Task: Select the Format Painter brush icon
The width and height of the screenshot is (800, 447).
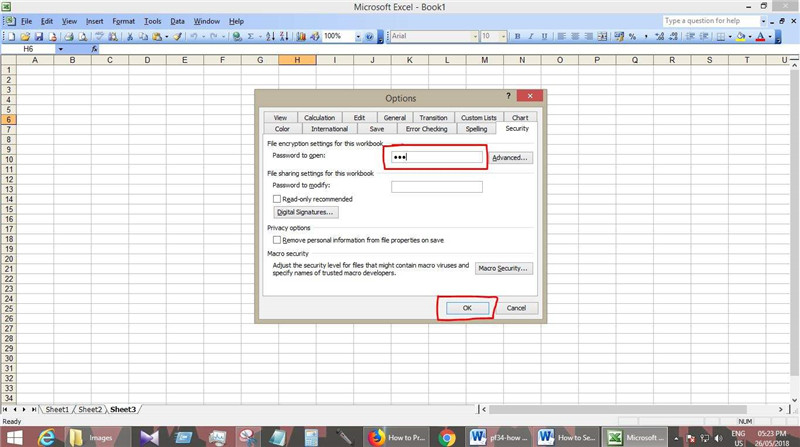Action: (177, 36)
